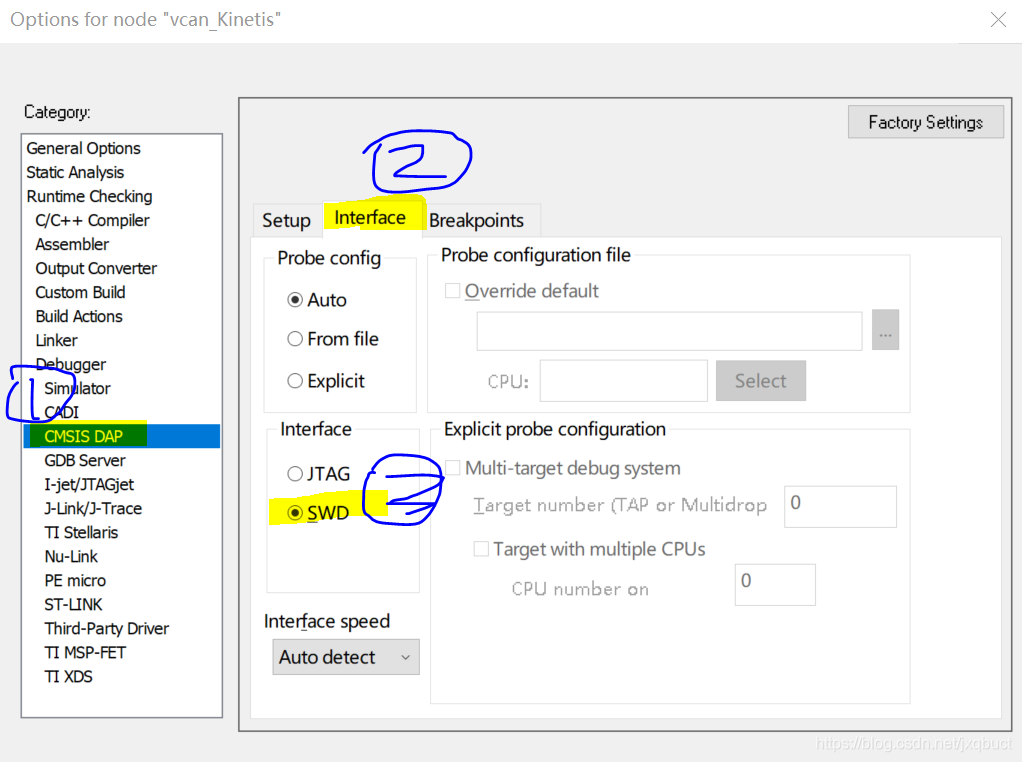Choose From file probe config
Screen dimensions: 1022x762
[x=332, y=339]
